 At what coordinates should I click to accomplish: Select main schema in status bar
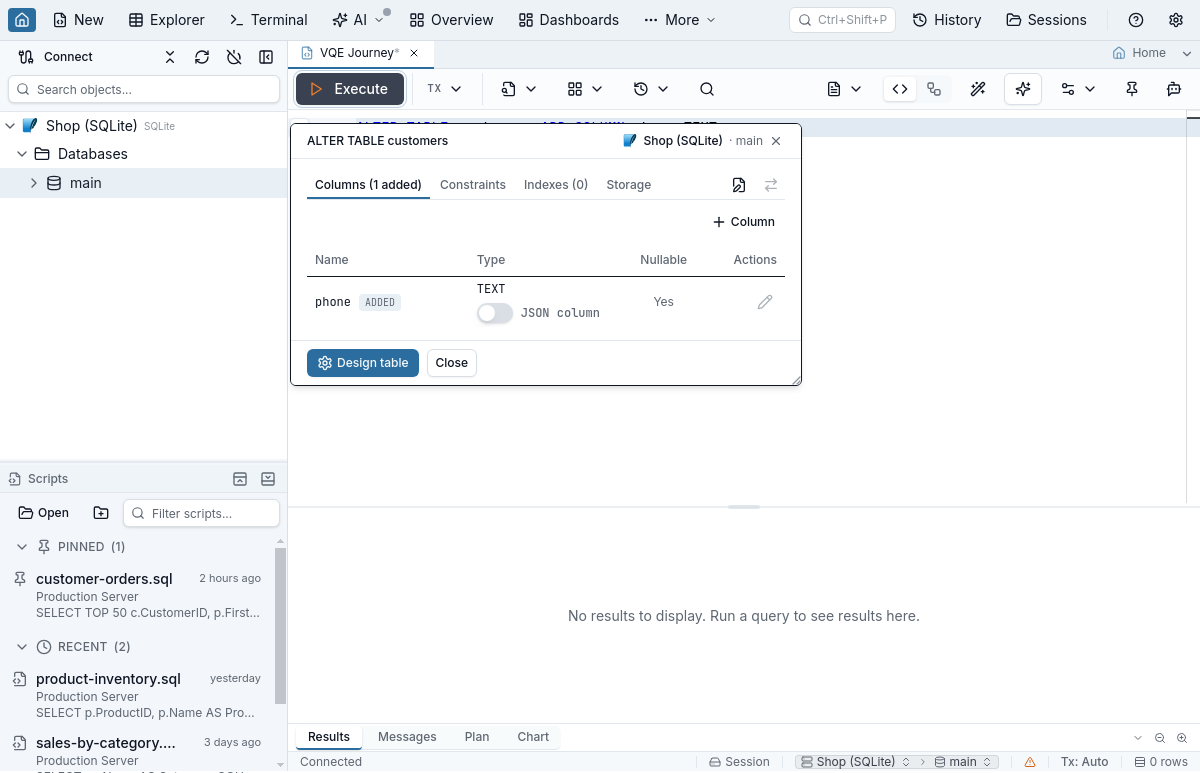(964, 762)
